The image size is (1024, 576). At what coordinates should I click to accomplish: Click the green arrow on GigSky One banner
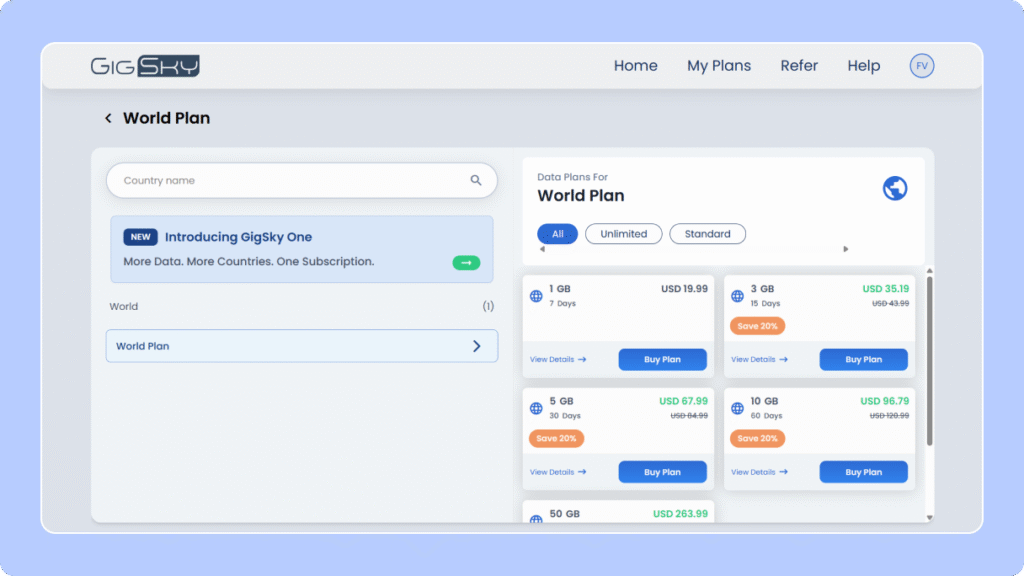coord(466,262)
